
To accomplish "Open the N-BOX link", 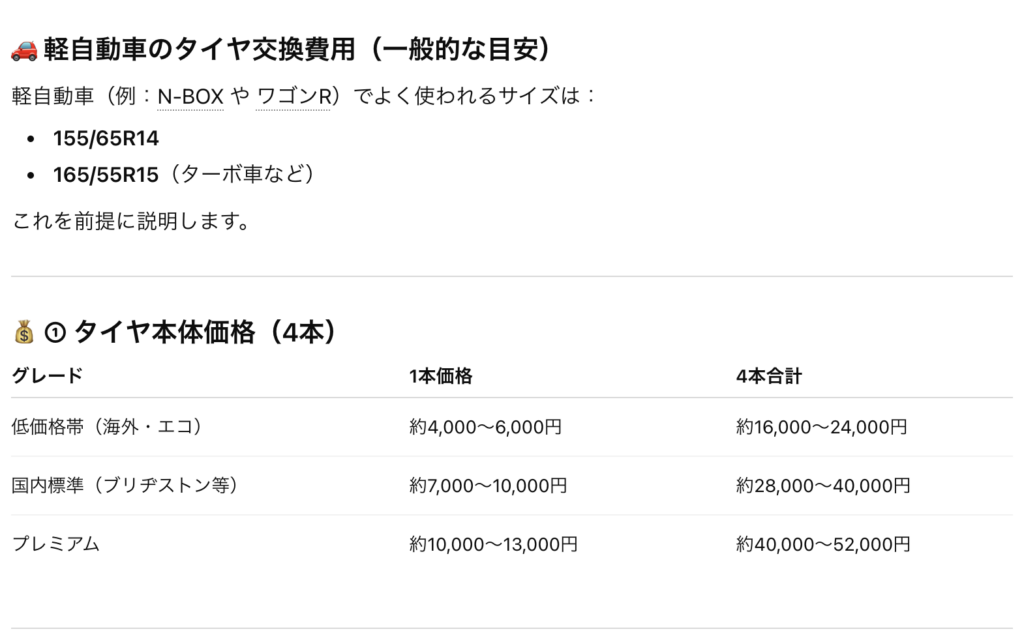I will click(190, 97).
